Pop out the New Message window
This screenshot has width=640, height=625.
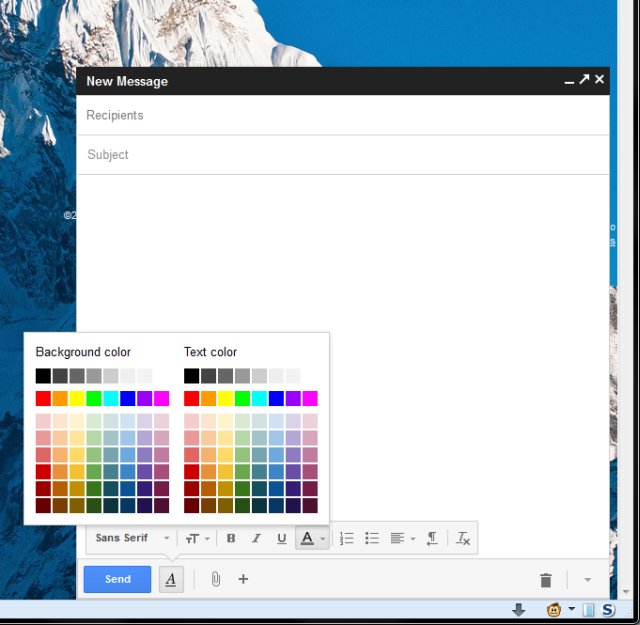[x=584, y=79]
